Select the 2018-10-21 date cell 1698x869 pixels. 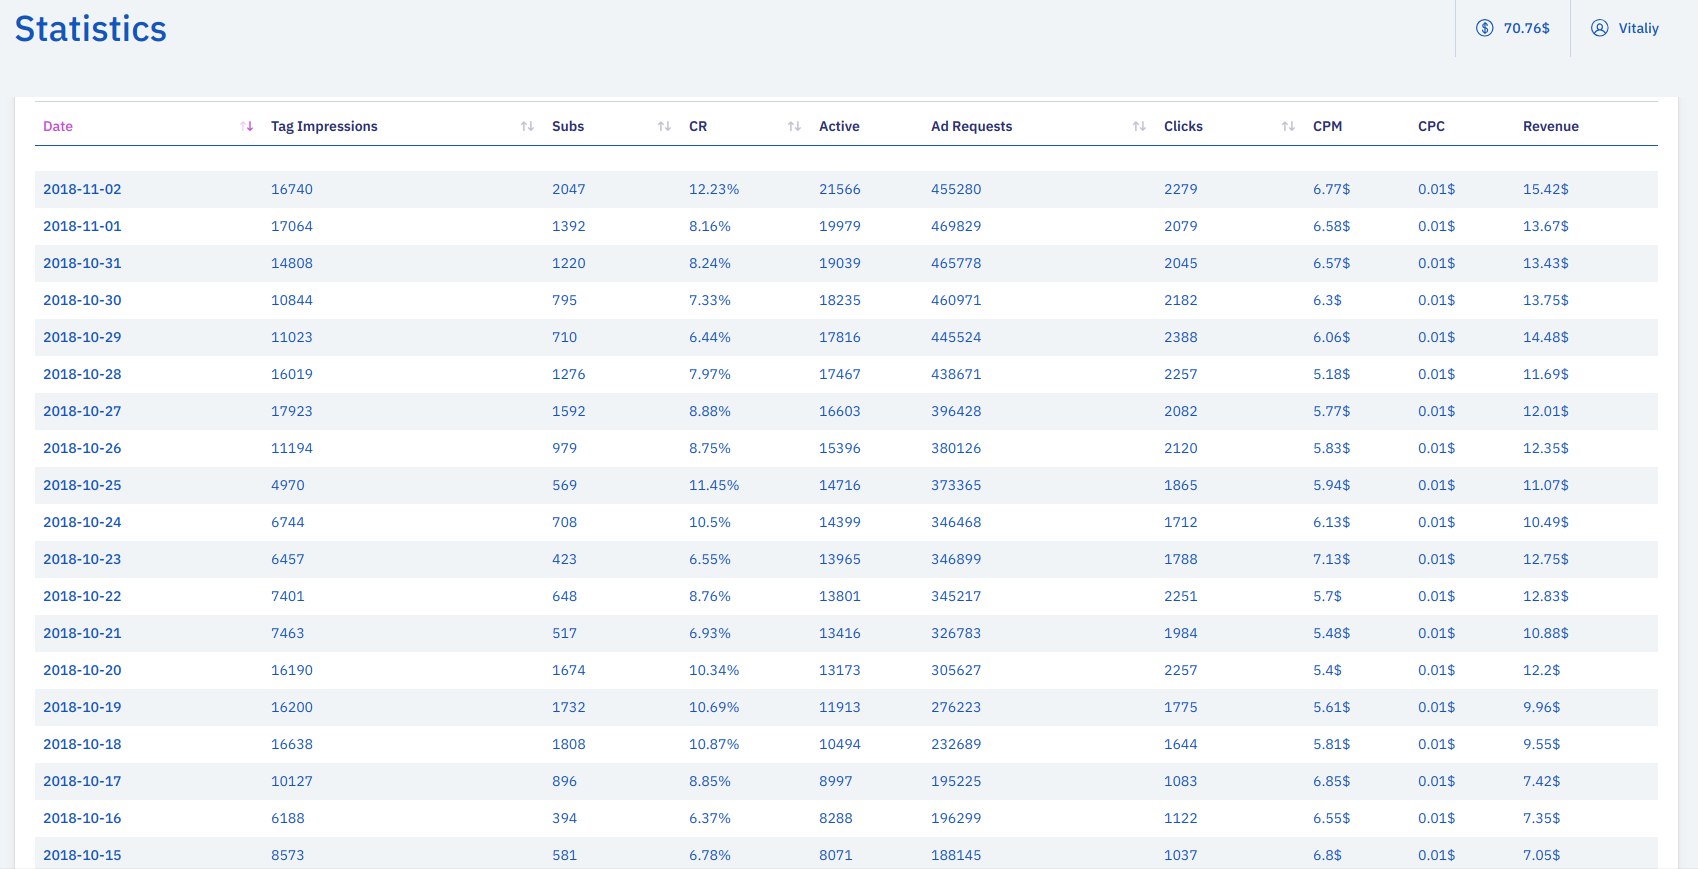click(82, 633)
